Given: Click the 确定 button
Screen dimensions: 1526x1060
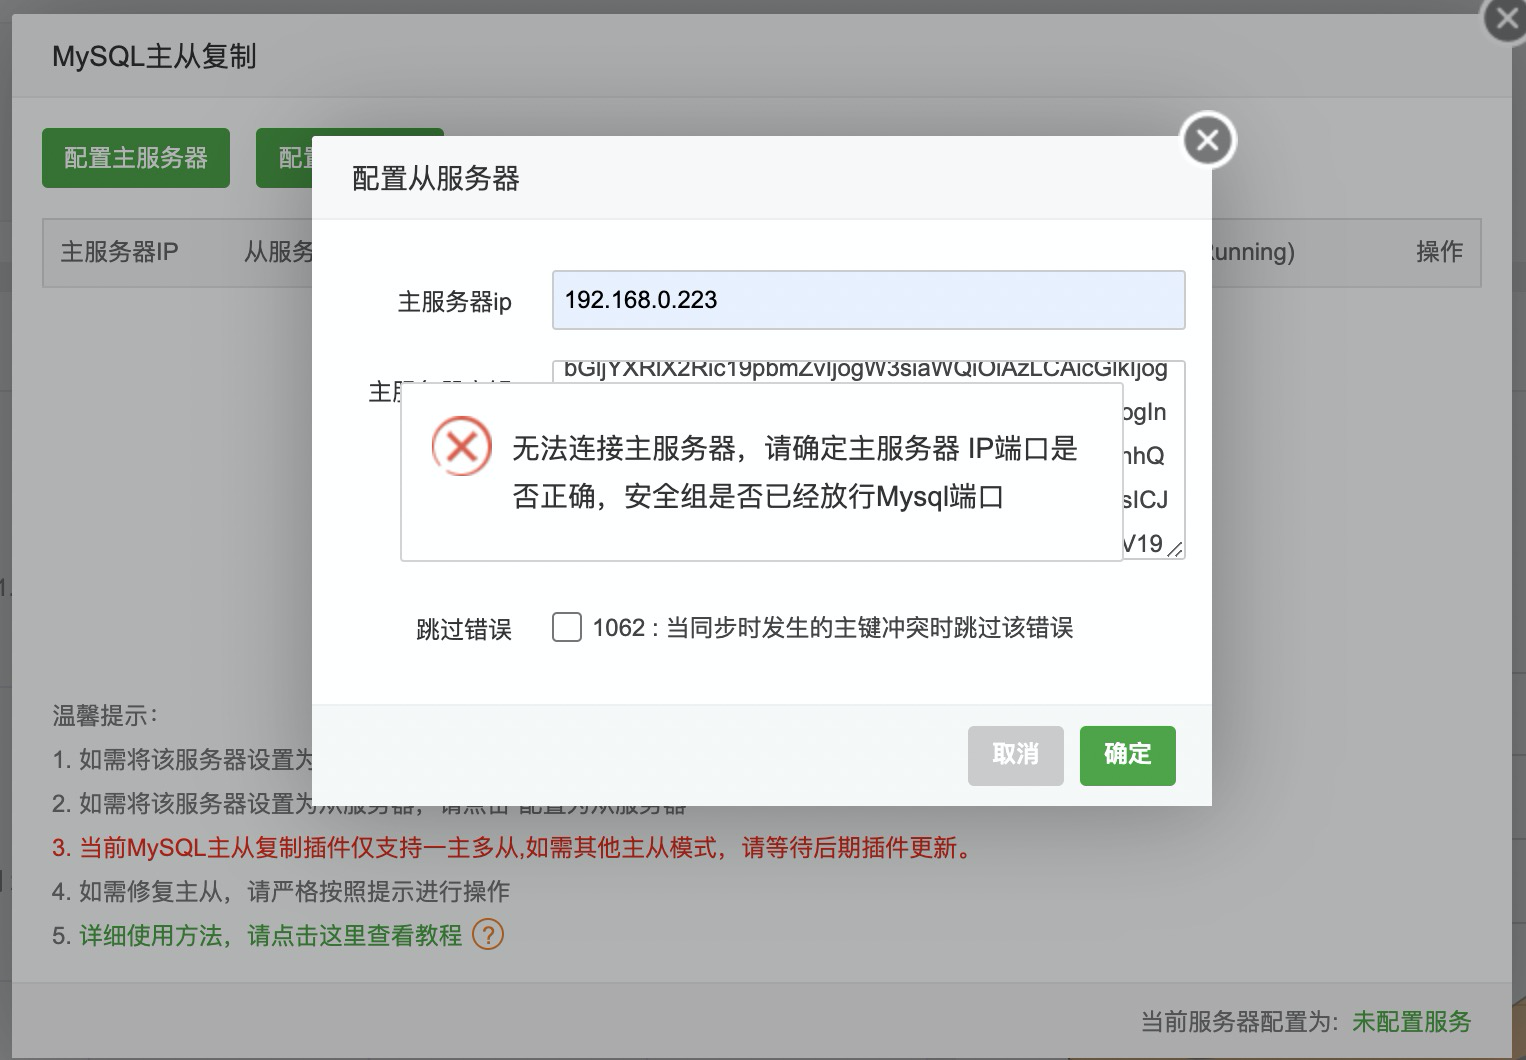Looking at the screenshot, I should tap(1128, 755).
